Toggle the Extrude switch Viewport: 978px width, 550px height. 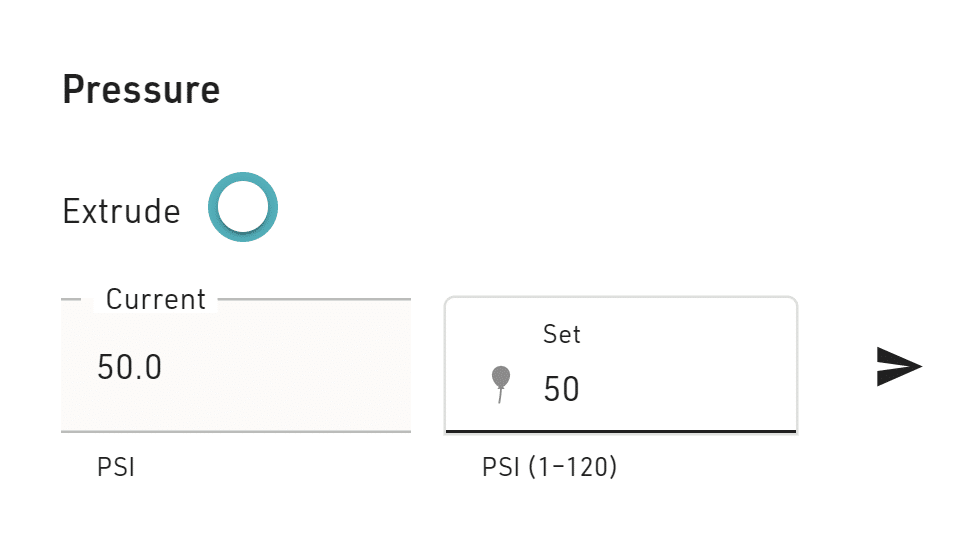pyautogui.click(x=242, y=208)
